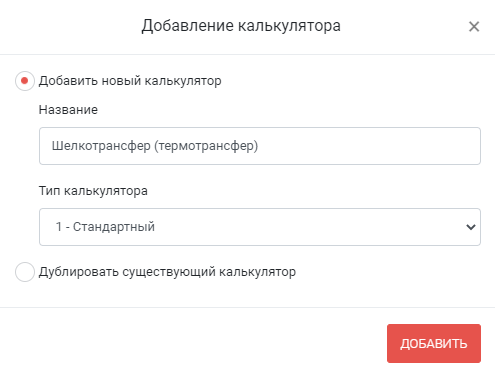Click the Добавление калькулятора dialog title
The width and height of the screenshot is (495, 377).
[241, 26]
